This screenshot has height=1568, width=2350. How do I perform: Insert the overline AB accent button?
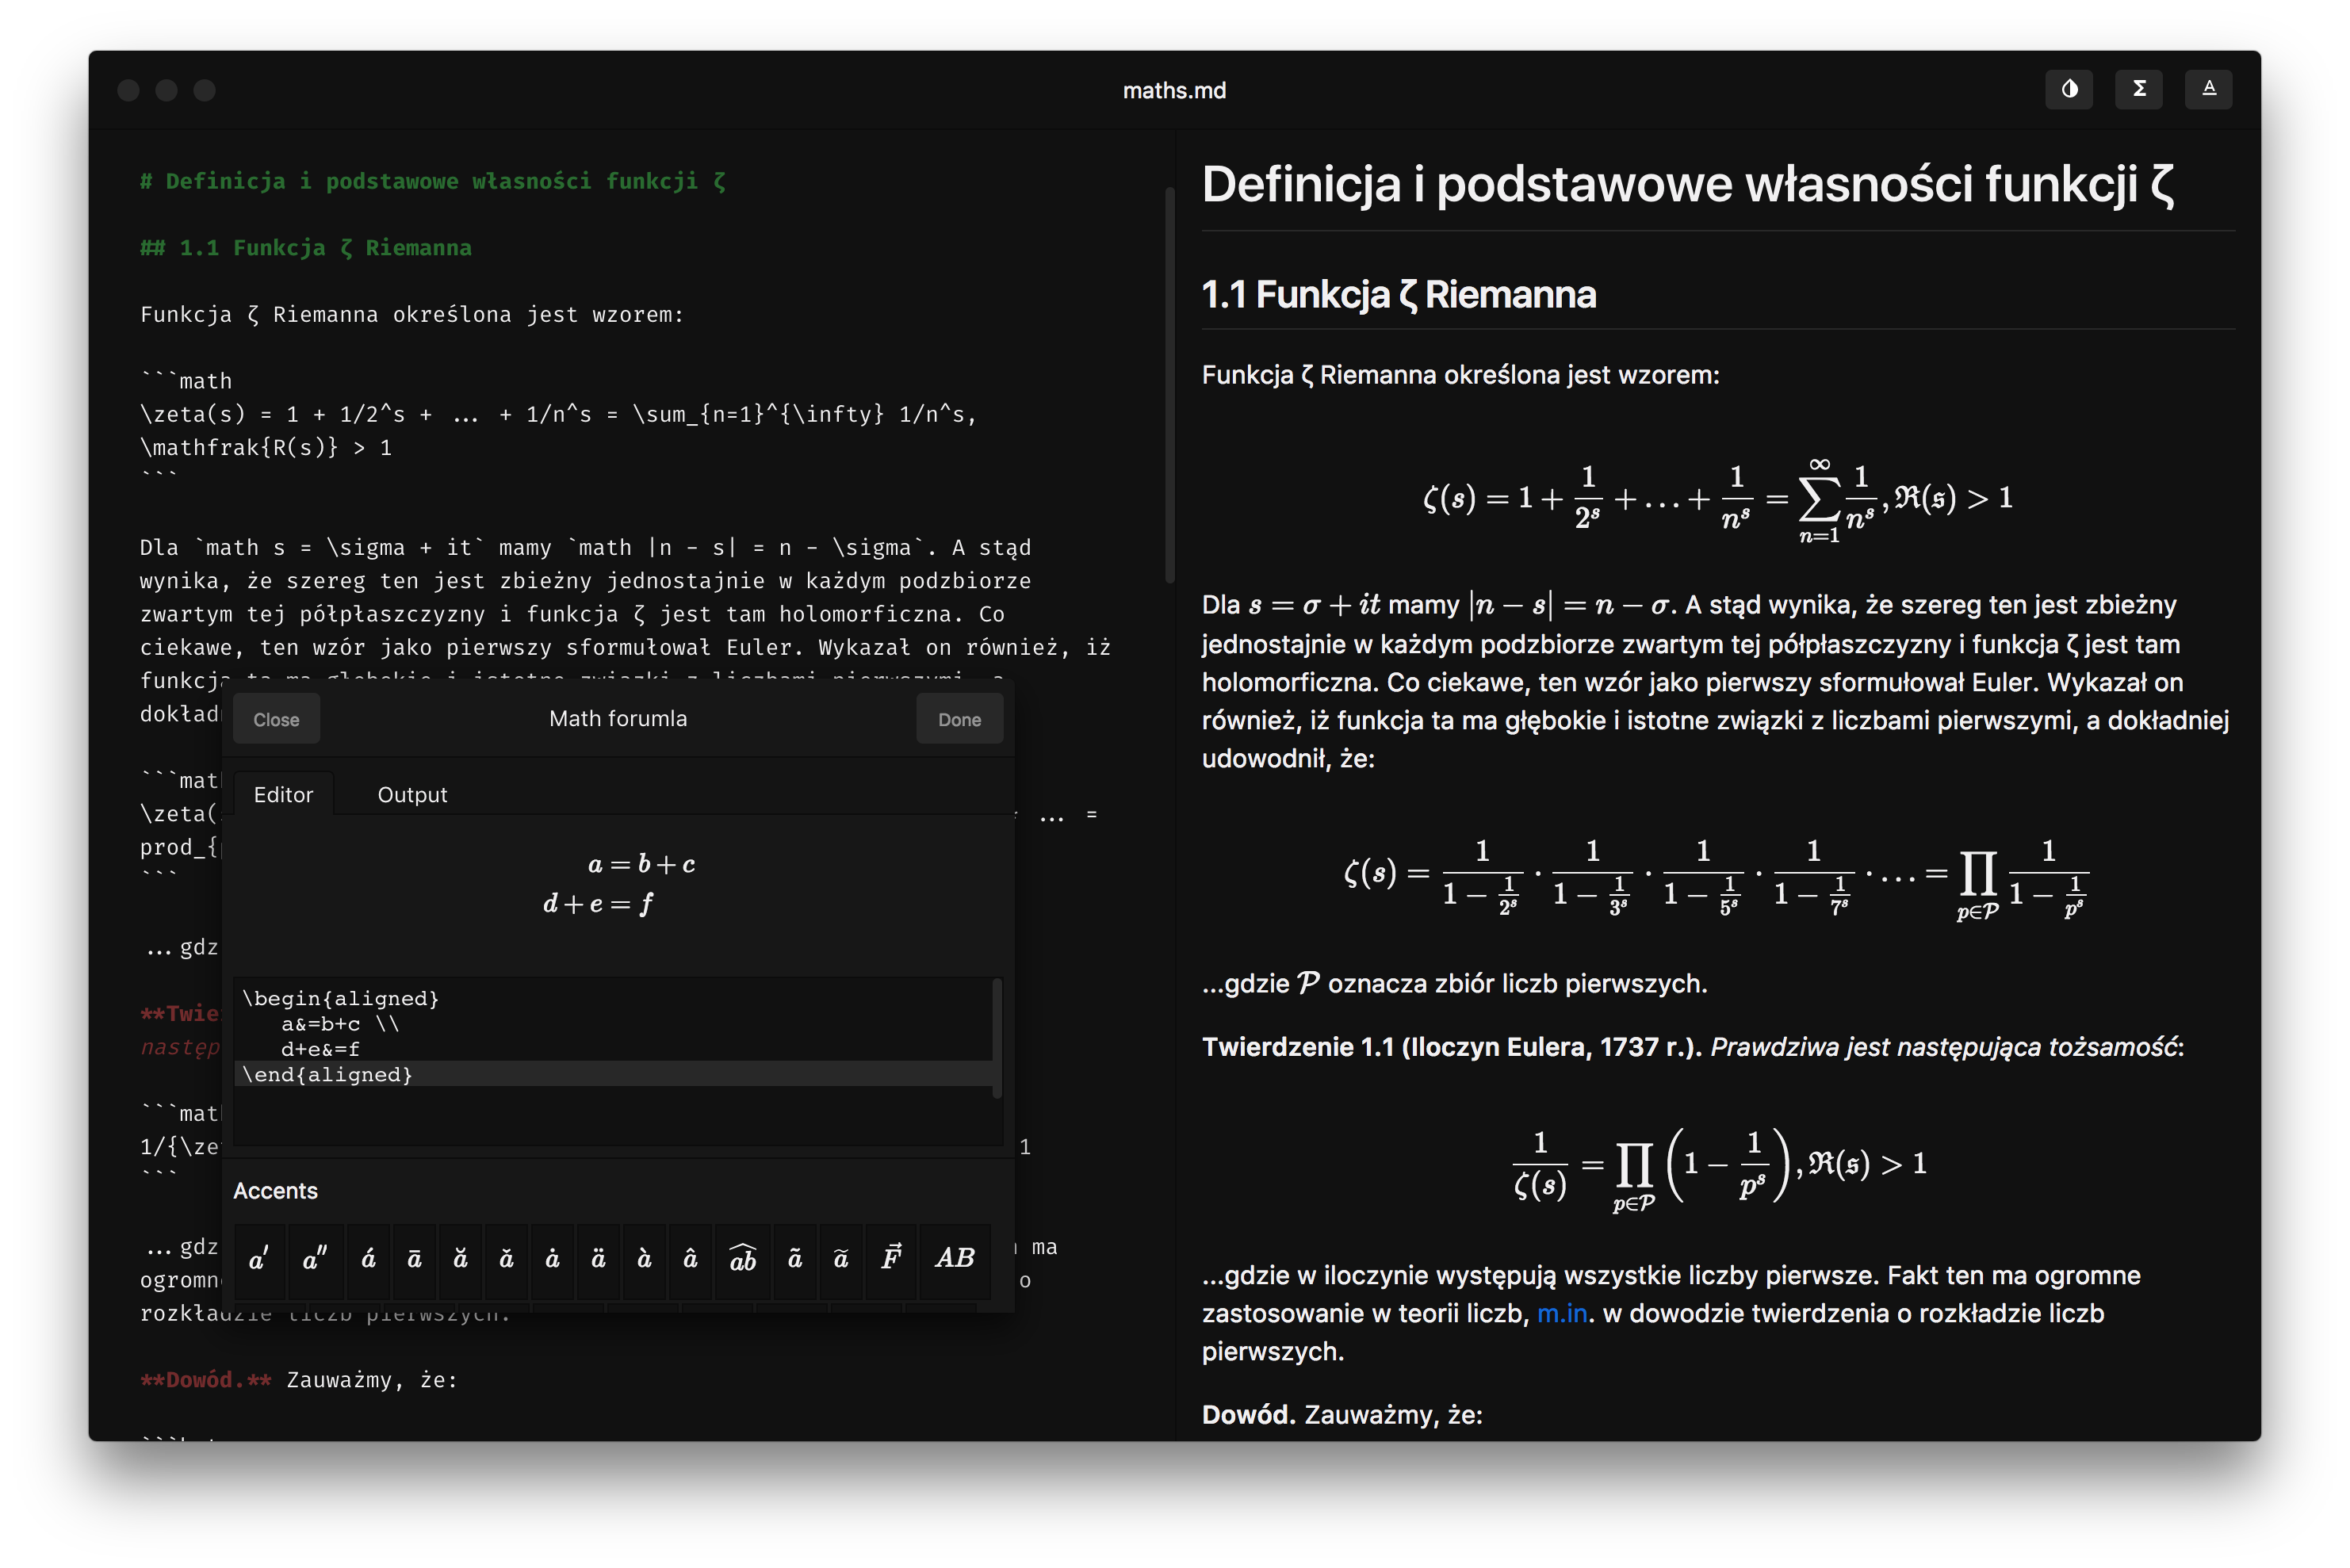tap(954, 1259)
